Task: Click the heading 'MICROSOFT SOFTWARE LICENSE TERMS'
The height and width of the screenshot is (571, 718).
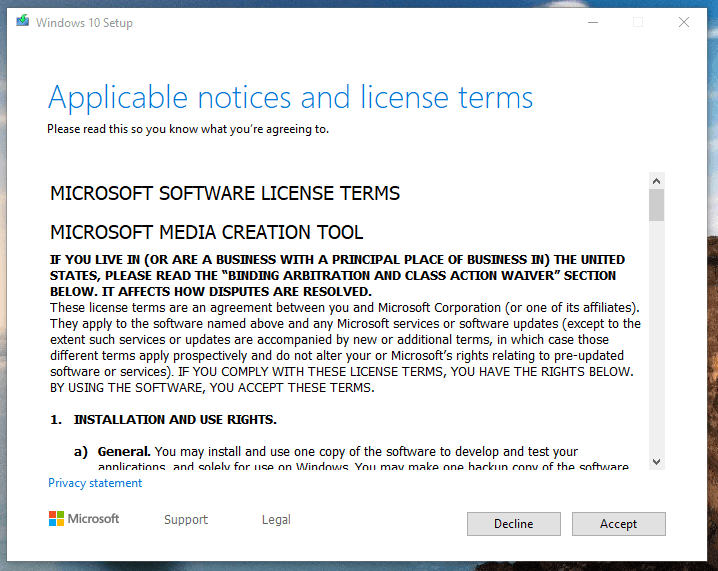Action: click(225, 193)
